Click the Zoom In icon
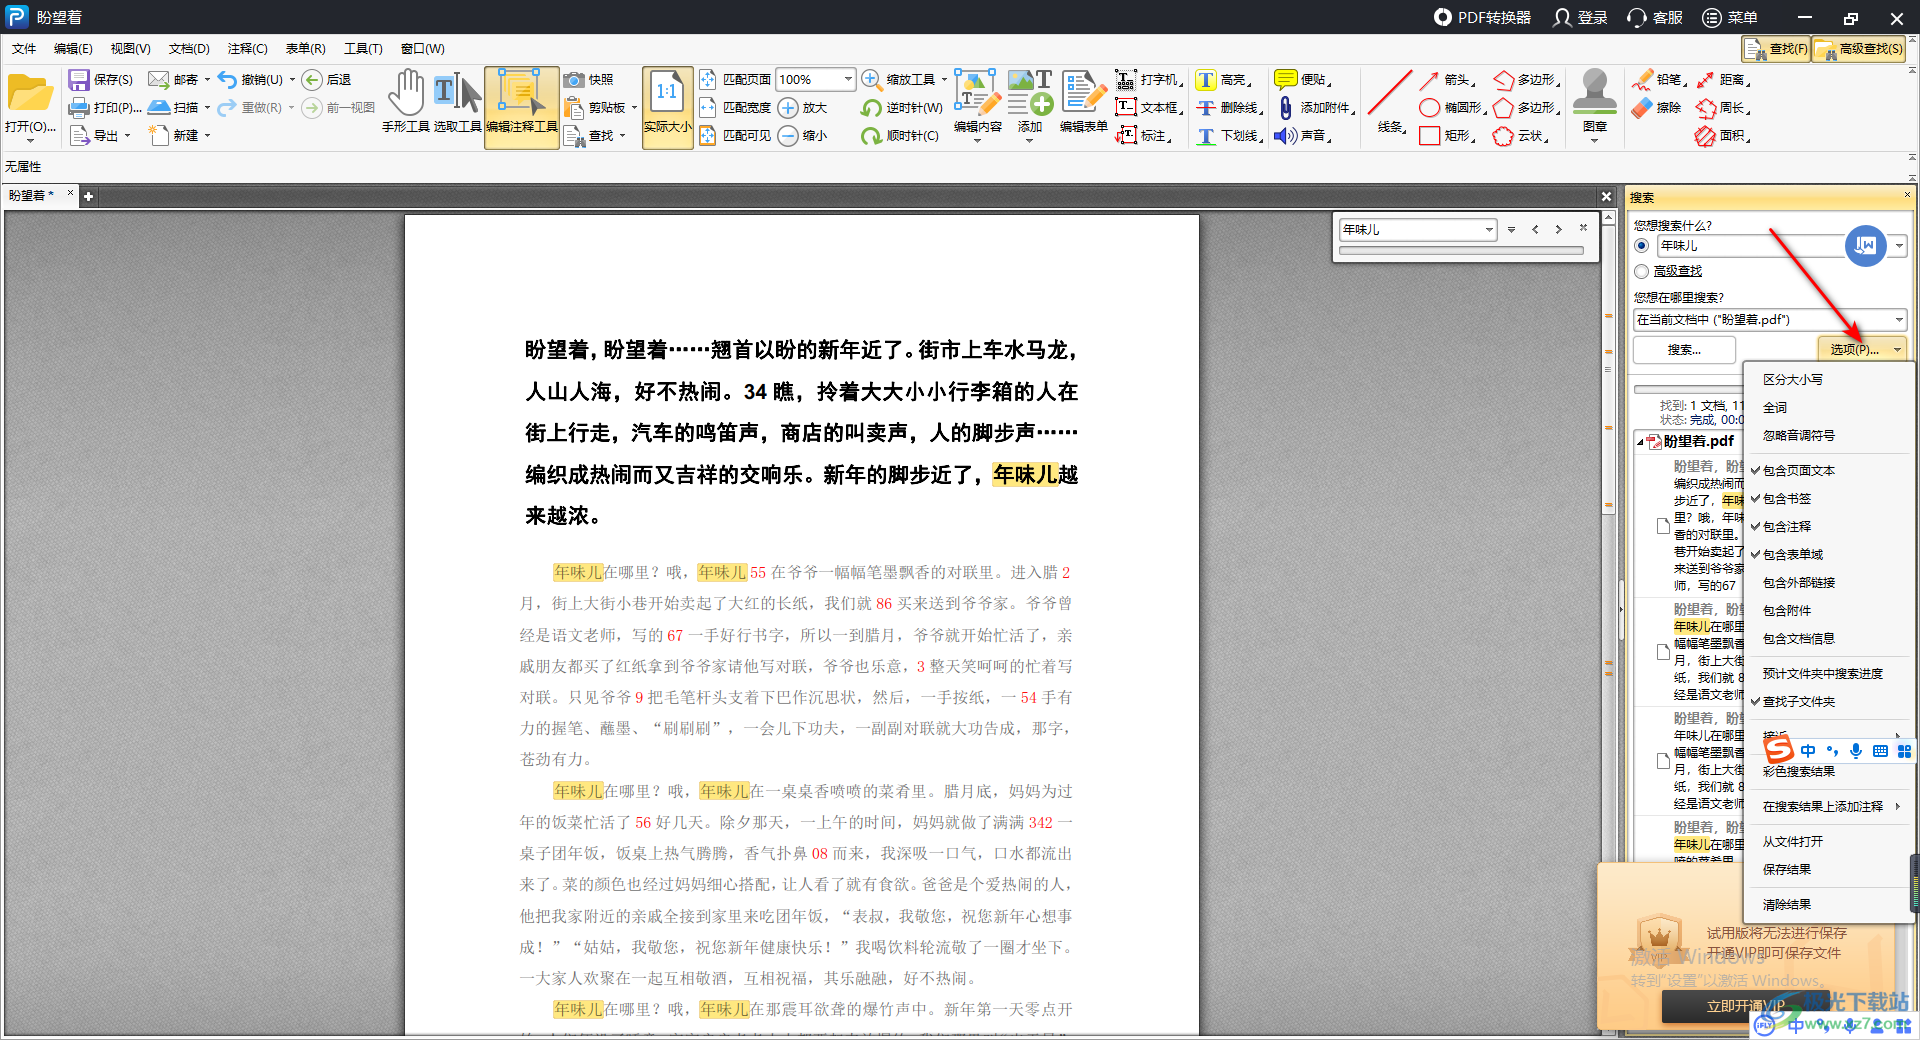This screenshot has height=1040, width=1920. pyautogui.click(x=788, y=107)
